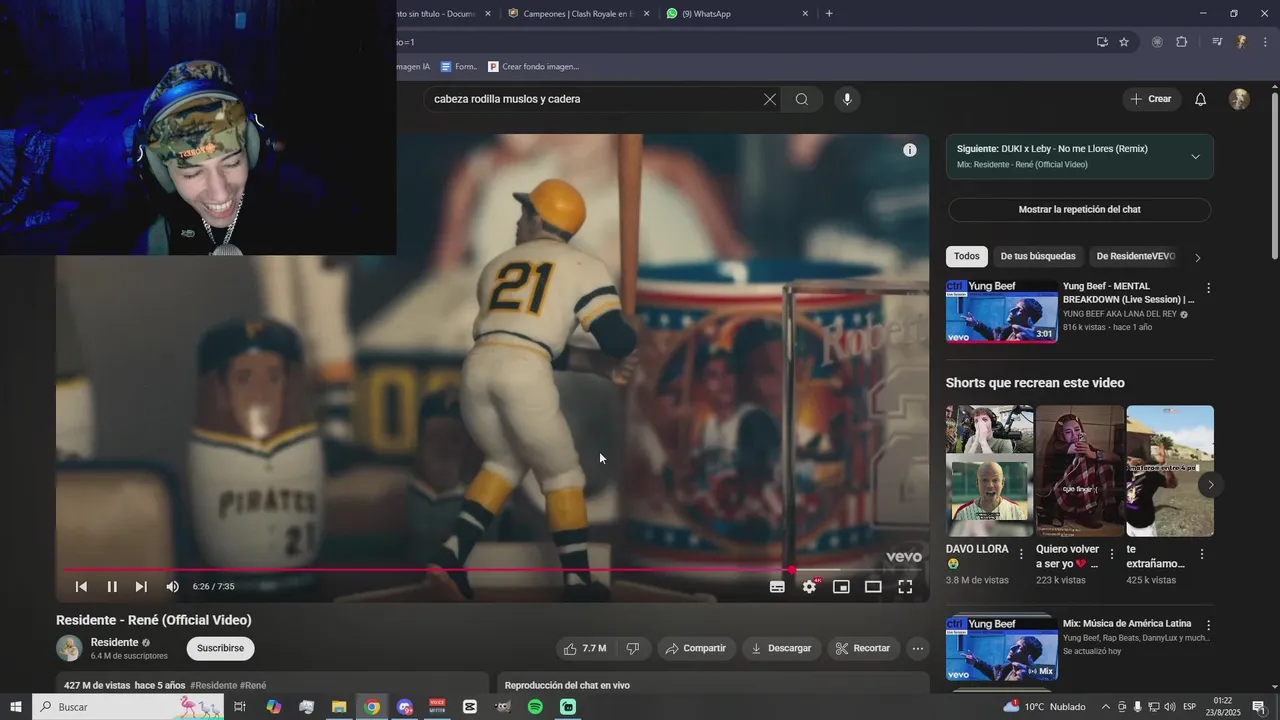Toggle subtitles on the player
Screen dimensions: 1280x720
777,587
